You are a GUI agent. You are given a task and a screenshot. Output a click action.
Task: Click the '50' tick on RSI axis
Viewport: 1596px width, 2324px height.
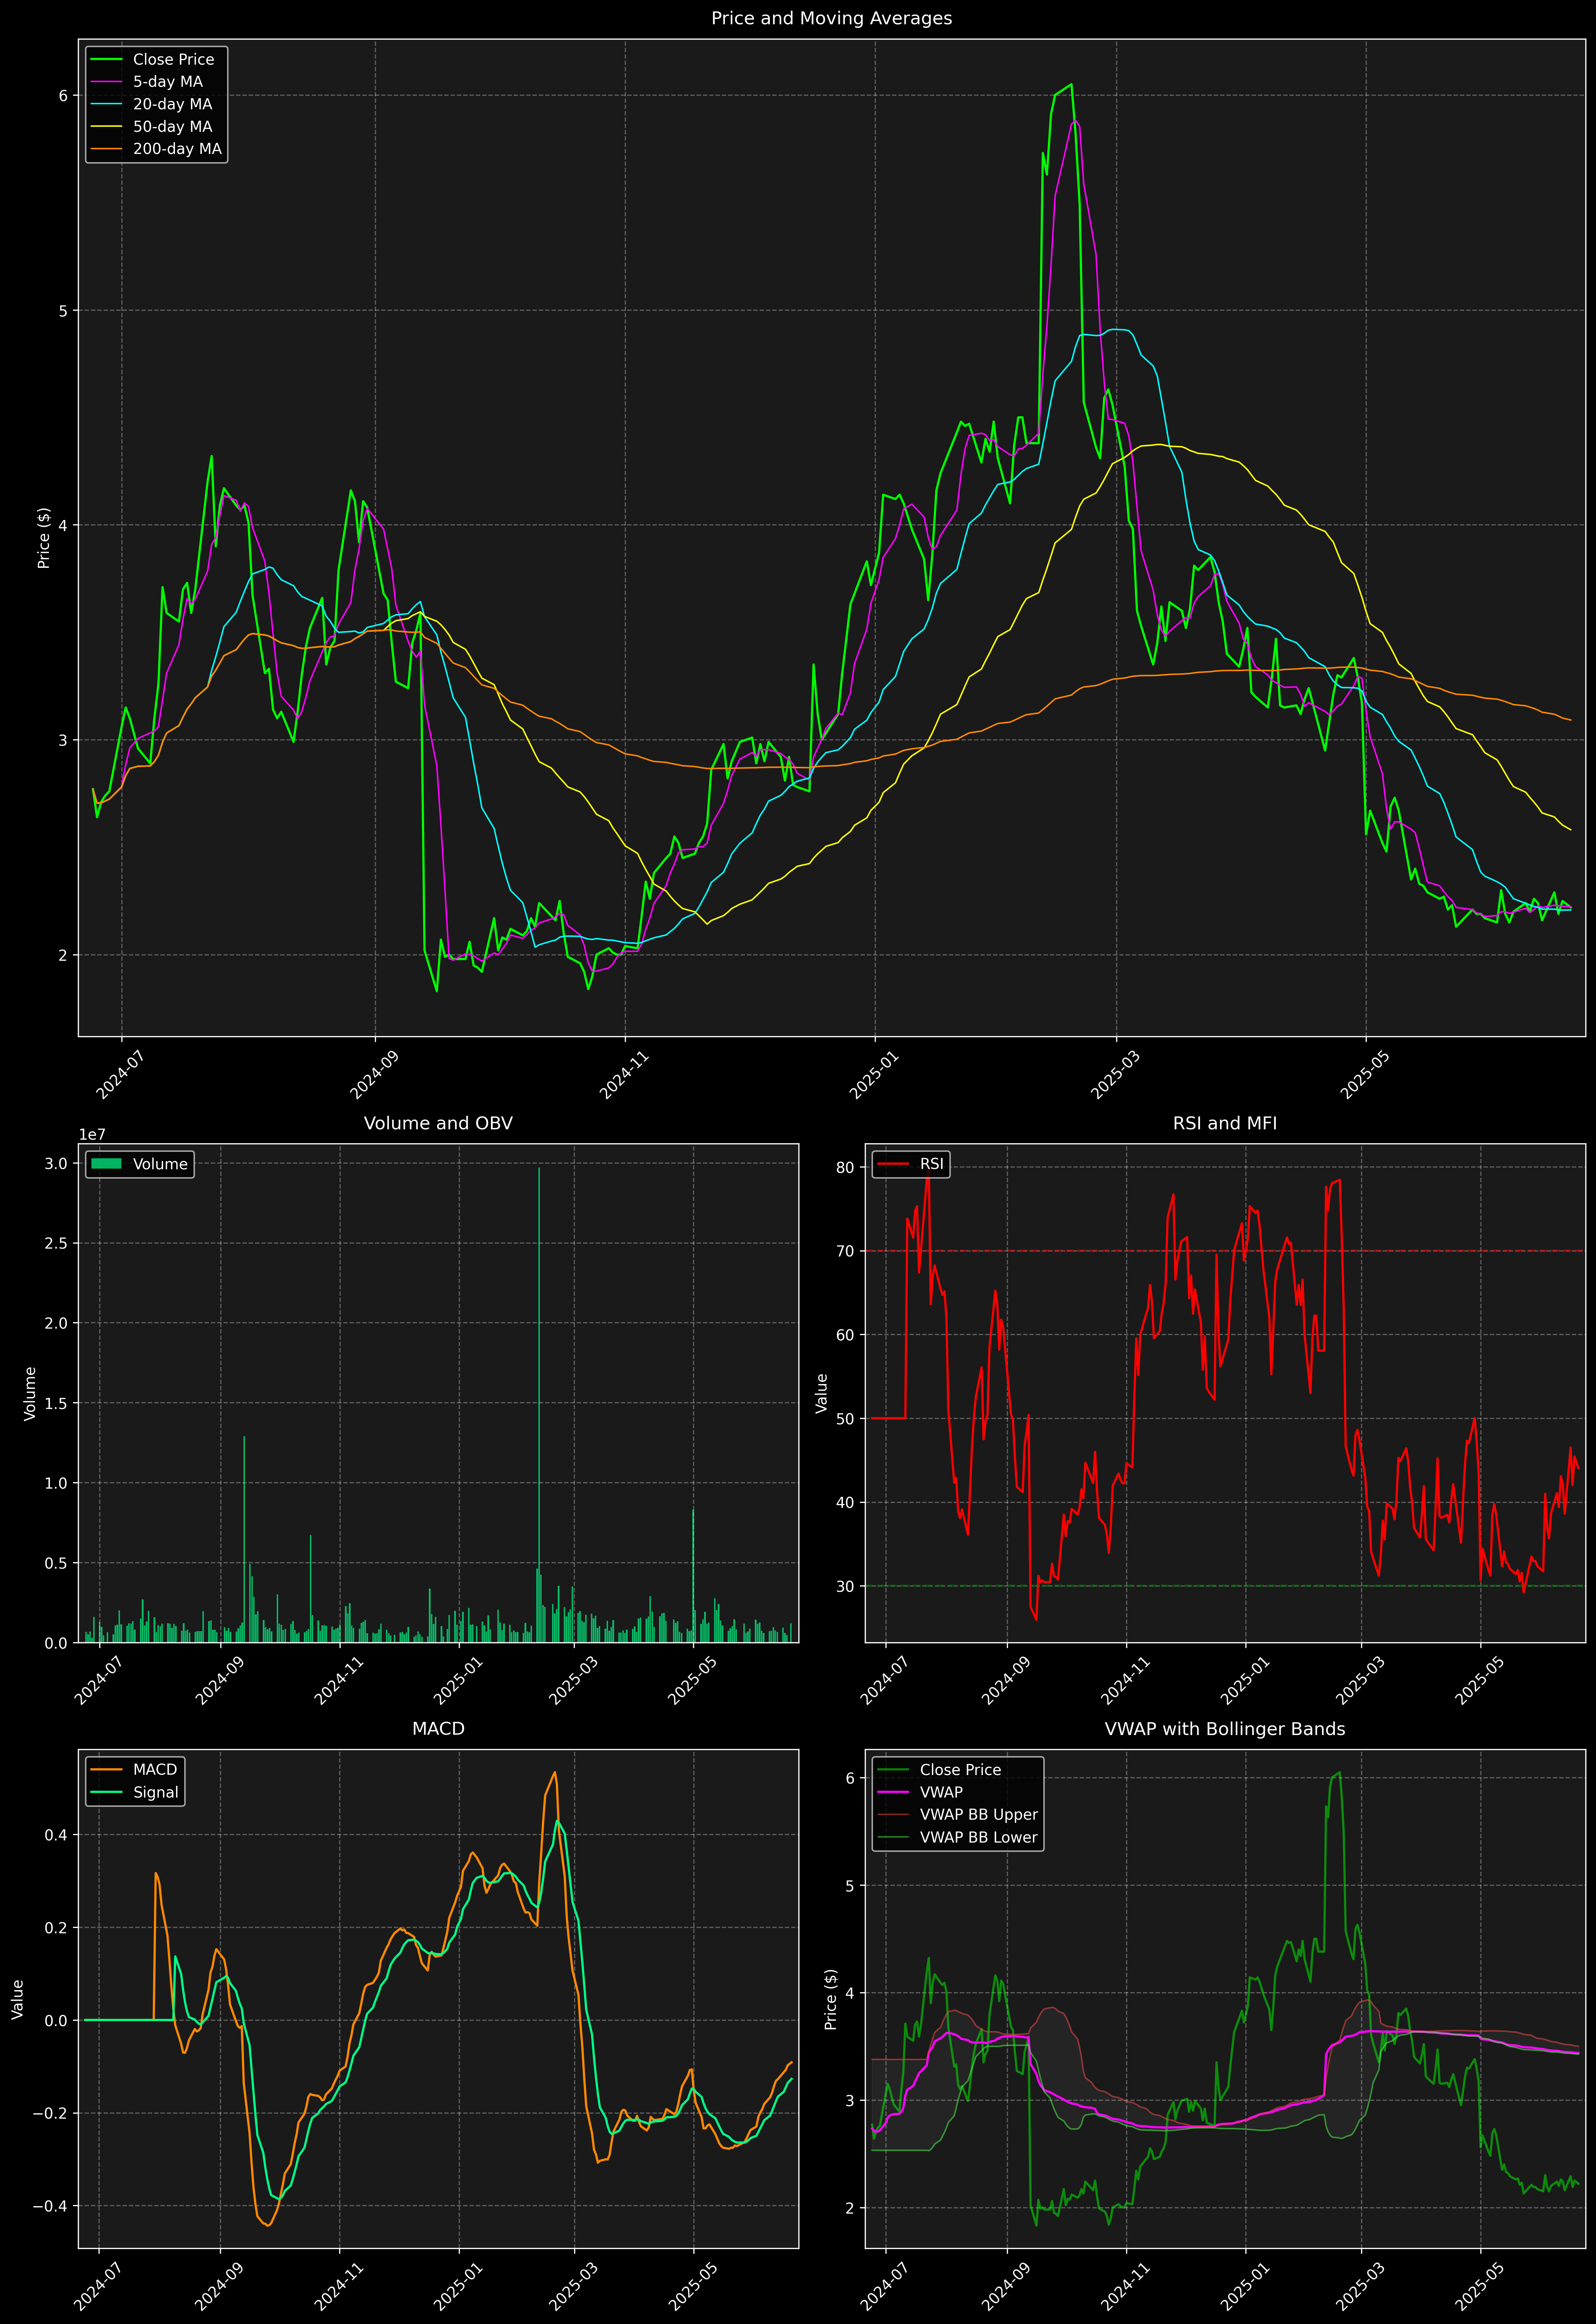pos(846,1419)
